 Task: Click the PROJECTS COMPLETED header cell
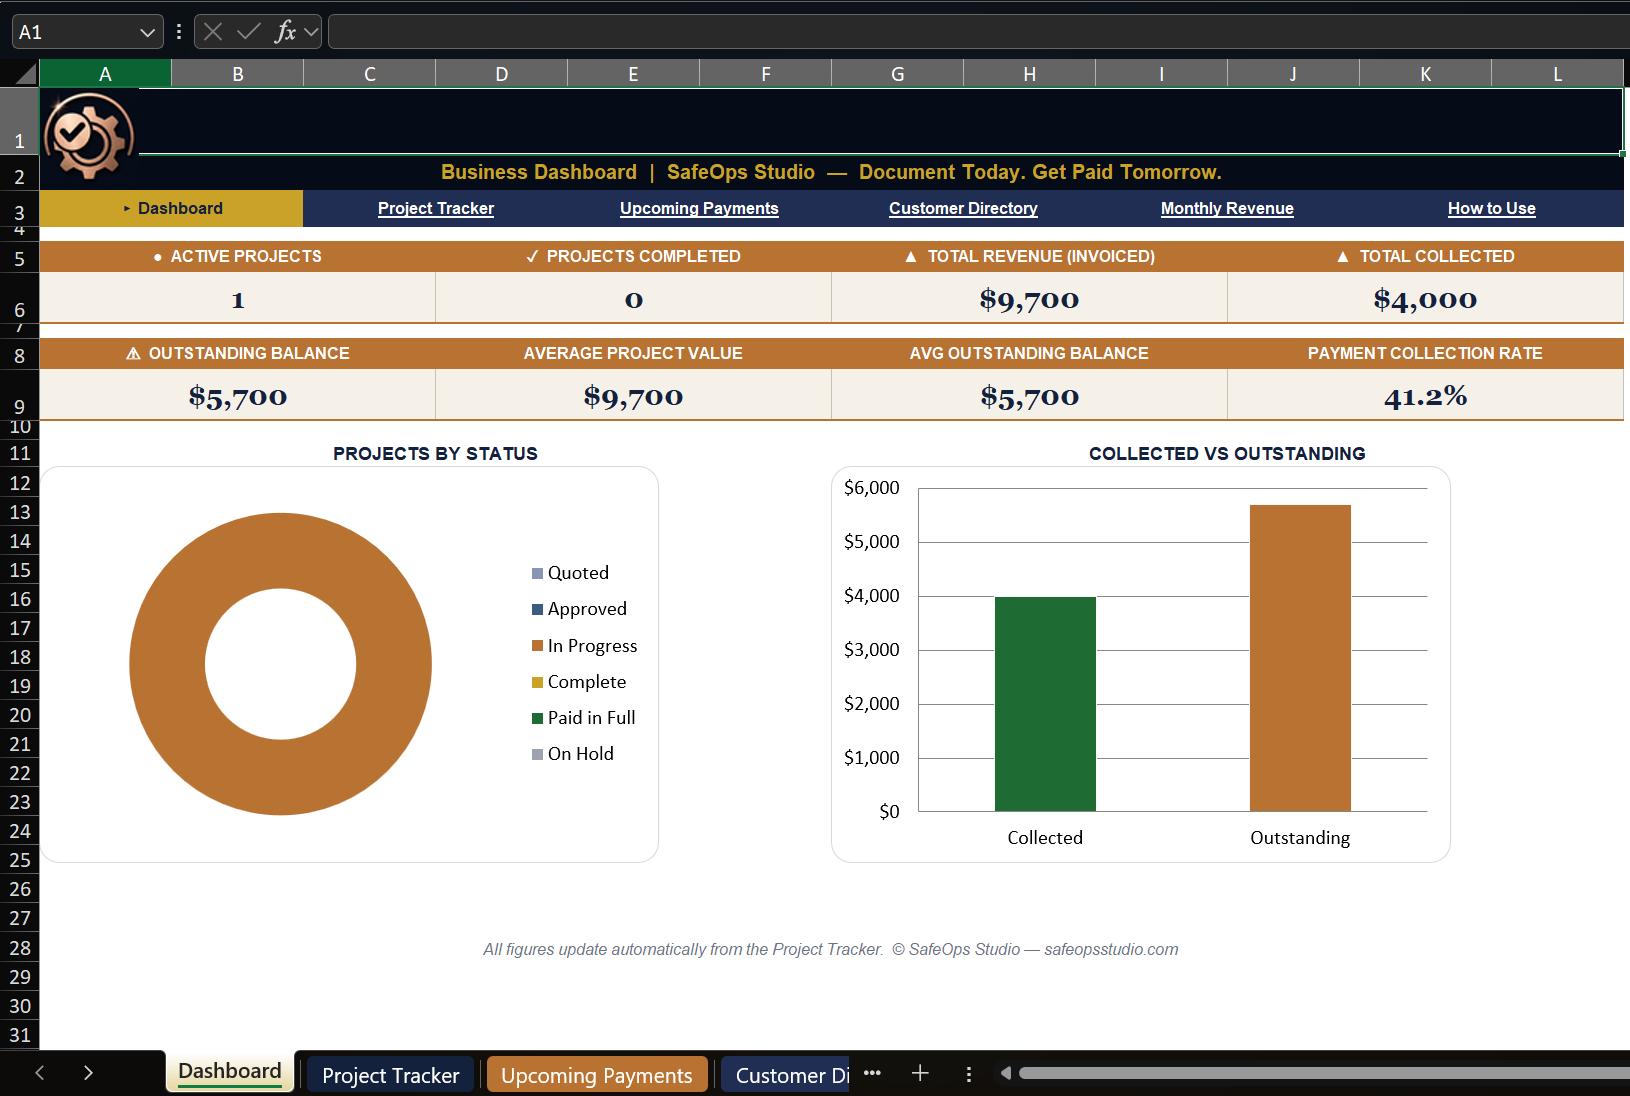tap(633, 256)
